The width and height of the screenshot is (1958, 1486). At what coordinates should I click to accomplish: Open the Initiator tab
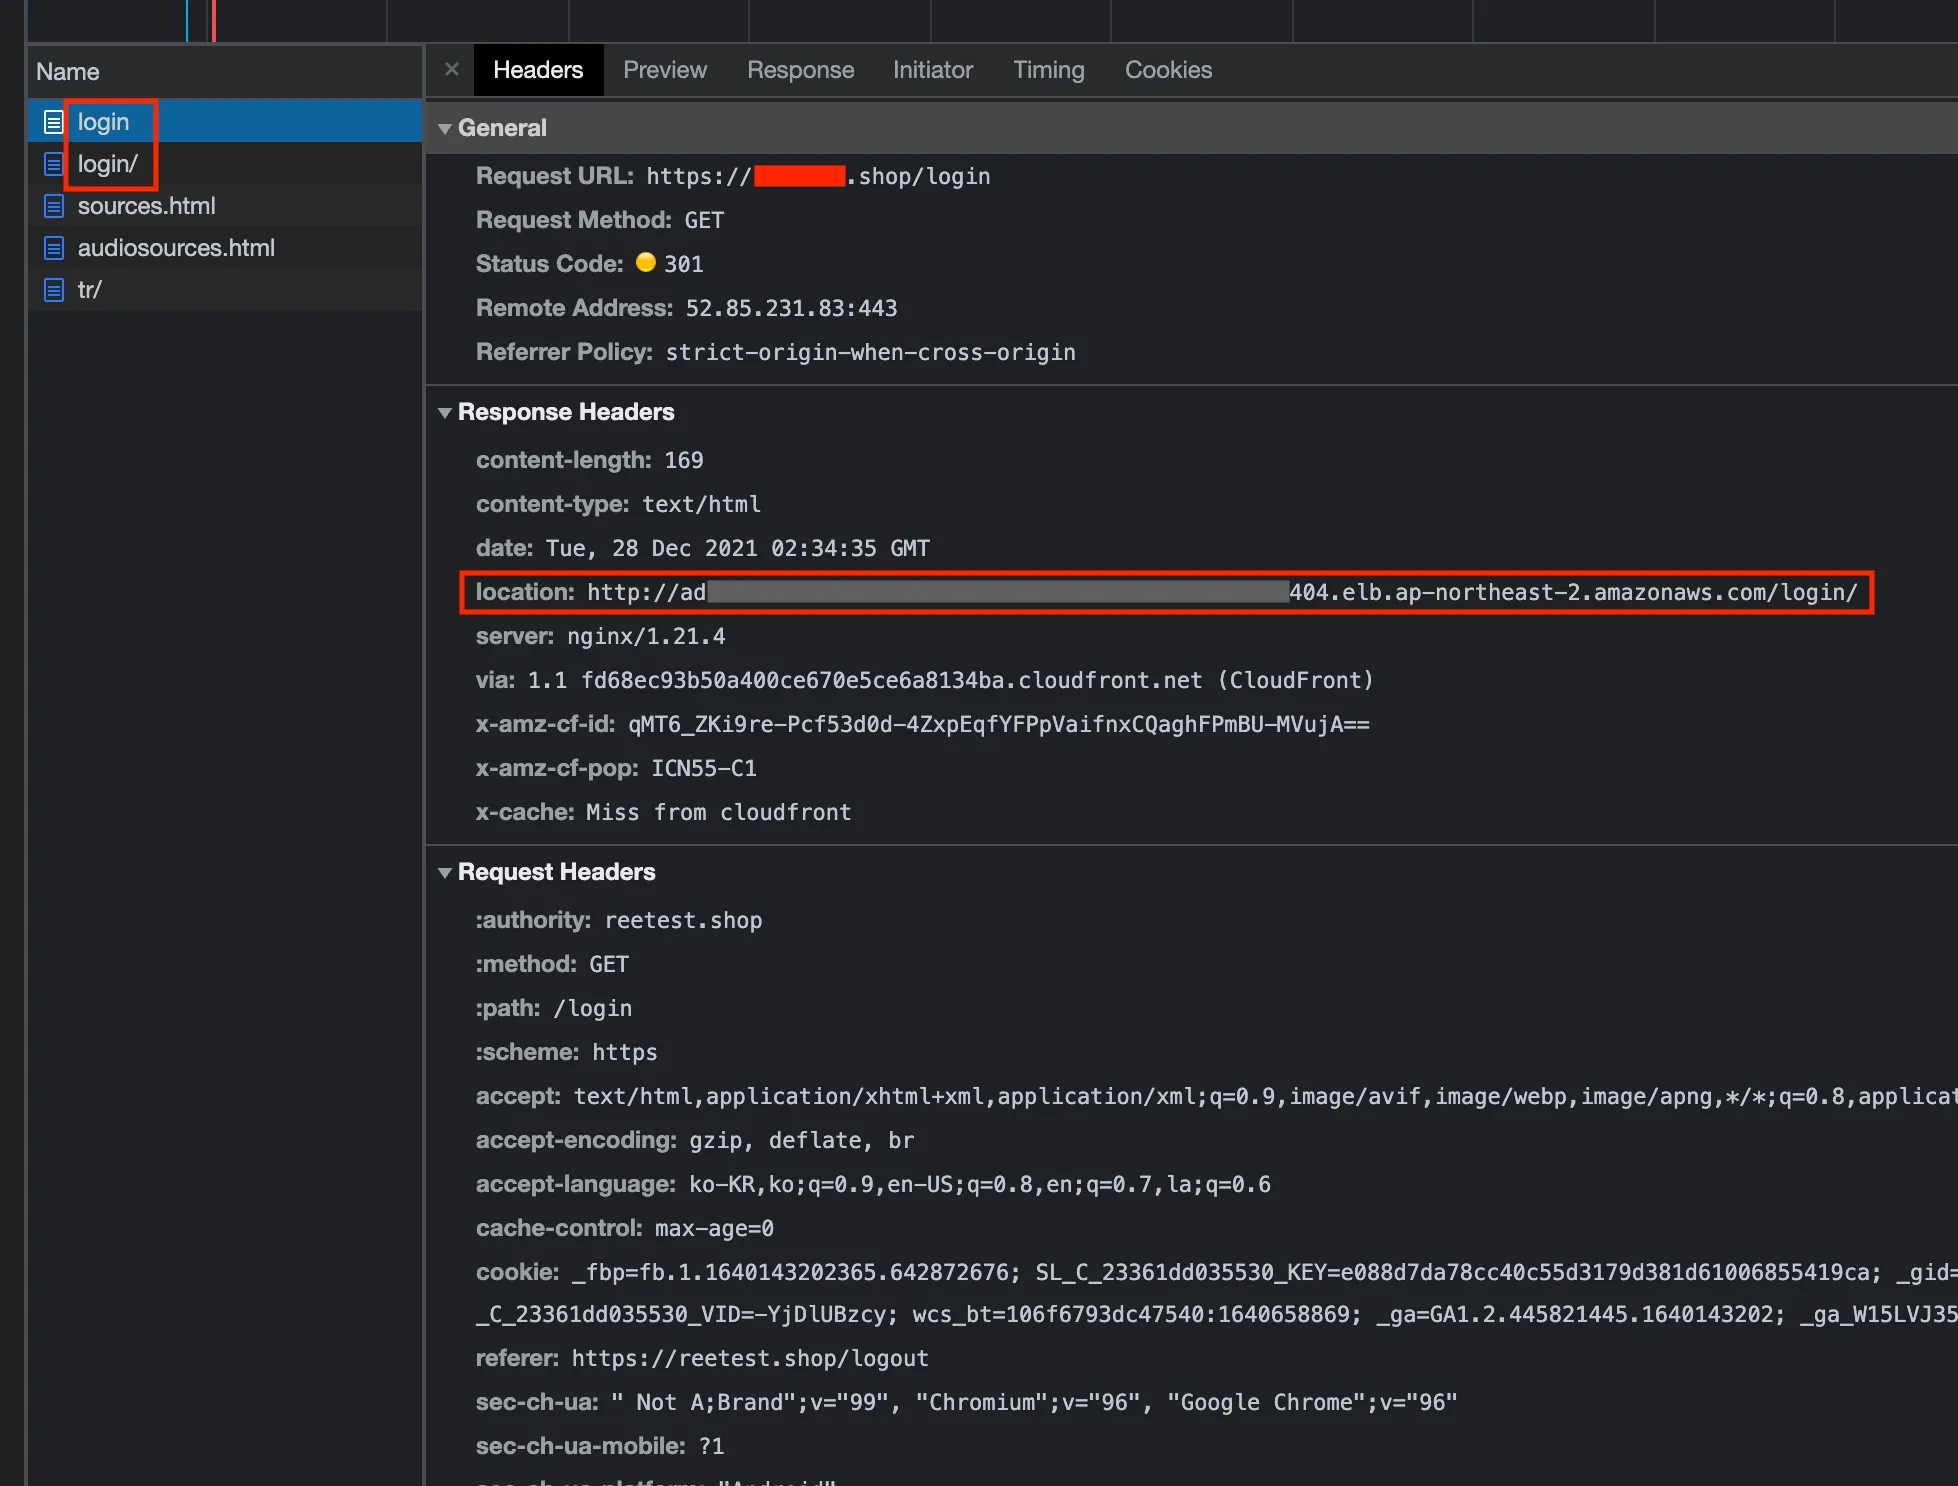click(x=932, y=70)
